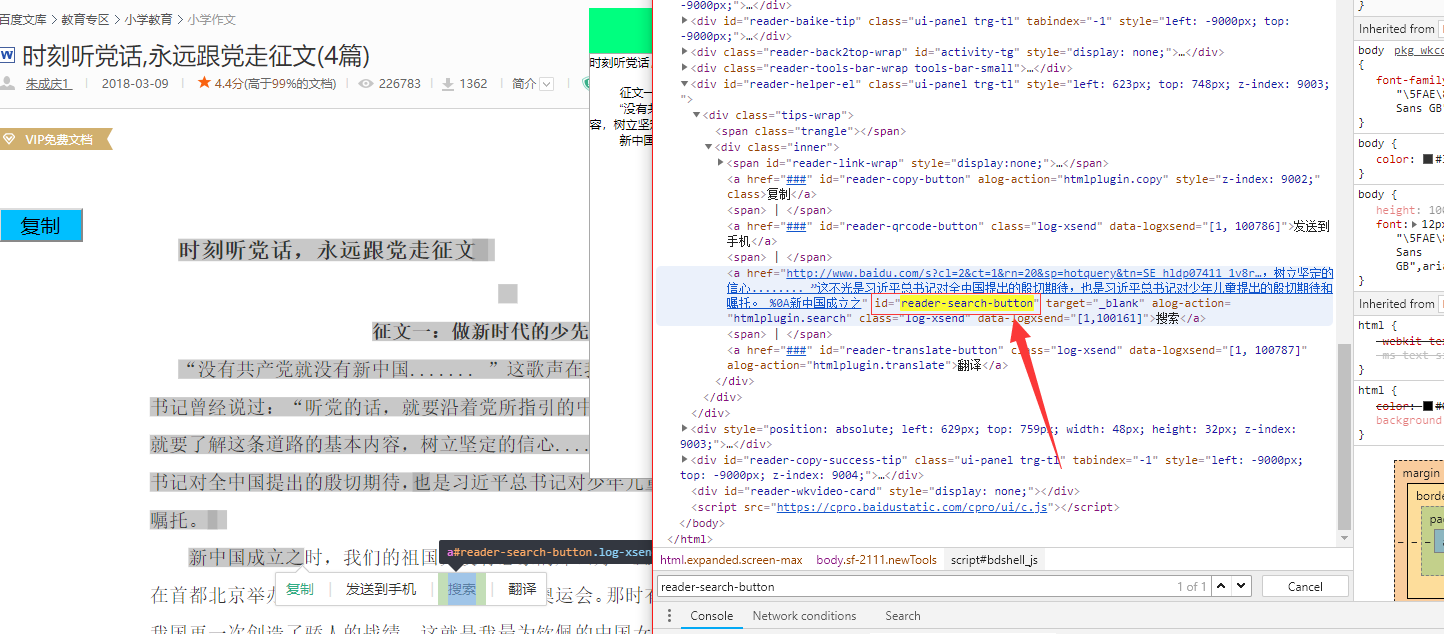This screenshot has height=634, width=1444.
Task: Open the 小学教育 breadcrumb link
Action: coord(148,19)
